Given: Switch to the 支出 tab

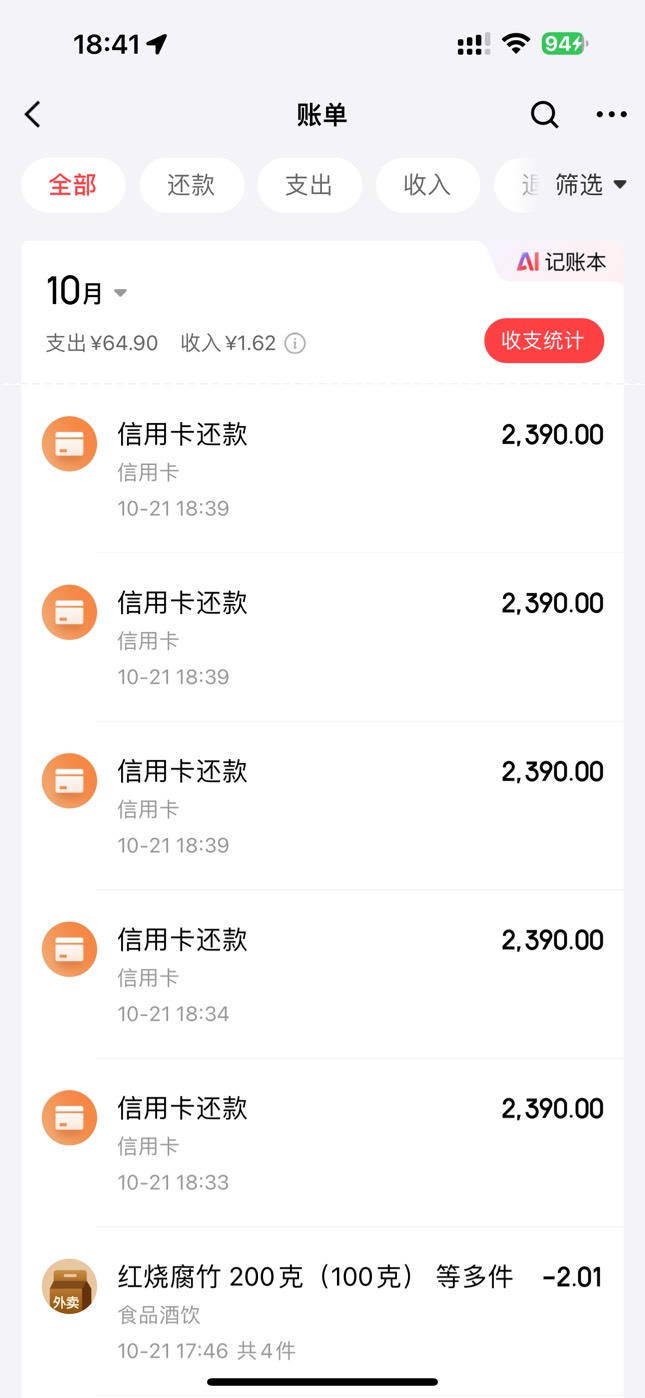Looking at the screenshot, I should [309, 185].
